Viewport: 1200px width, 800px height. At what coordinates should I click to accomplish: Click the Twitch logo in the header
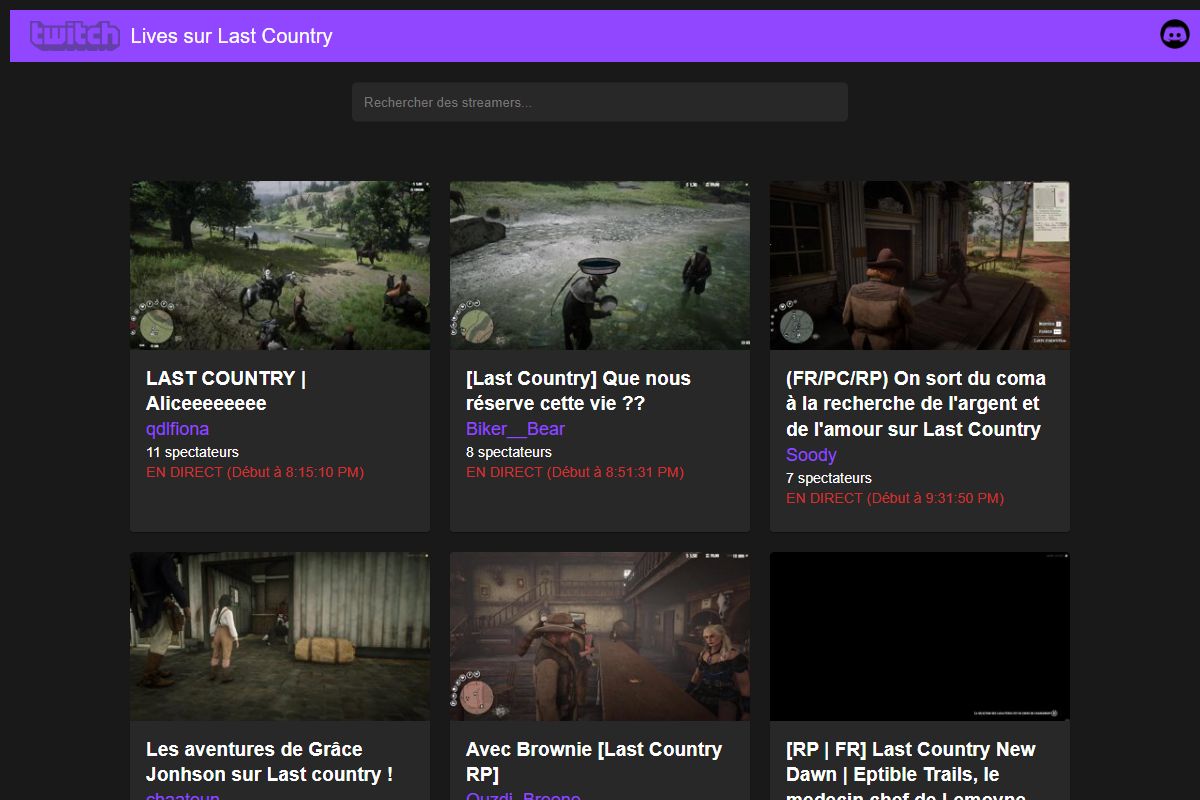tap(75, 35)
